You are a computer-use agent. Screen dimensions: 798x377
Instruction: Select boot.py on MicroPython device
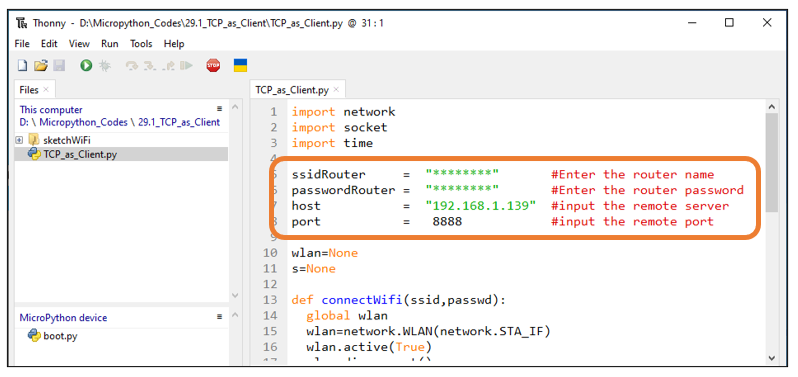click(60, 336)
